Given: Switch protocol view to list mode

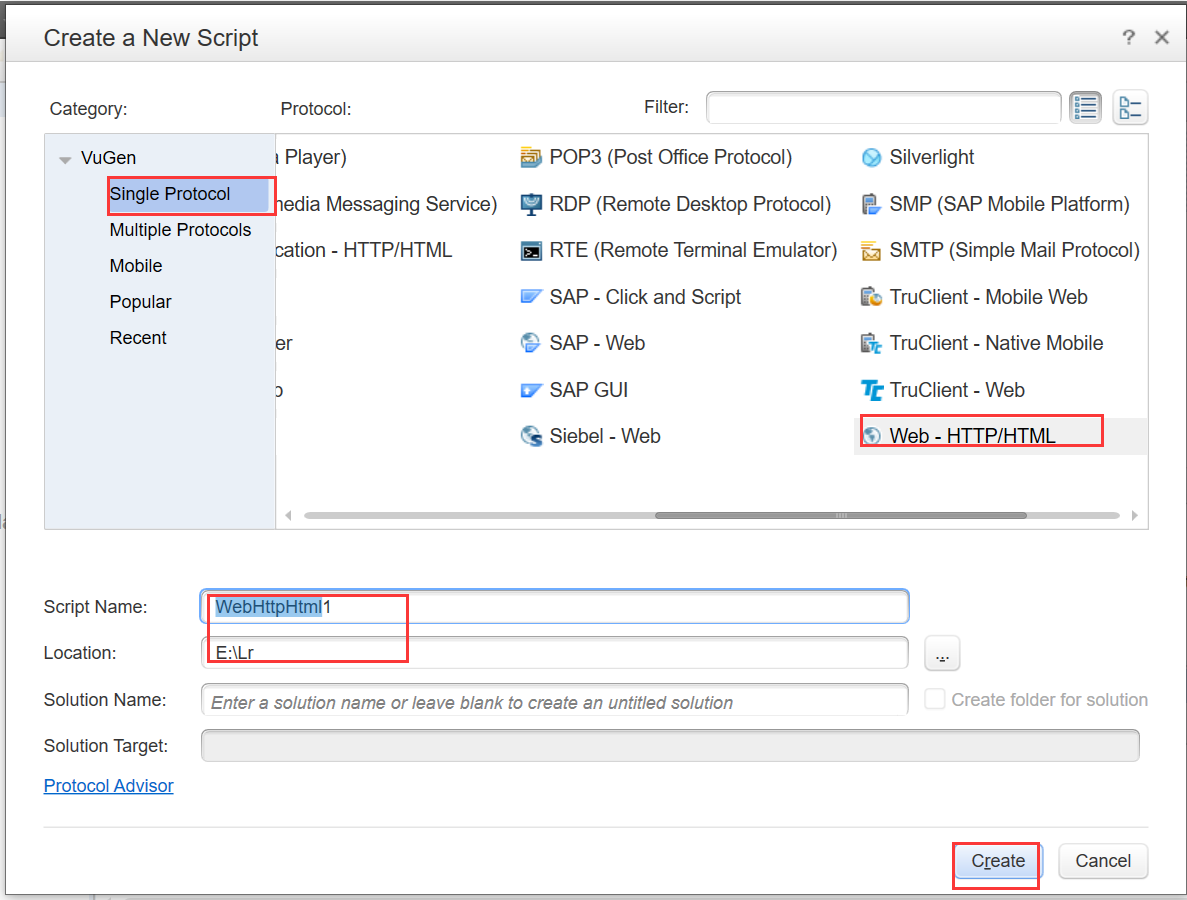Looking at the screenshot, I should tap(1085, 107).
